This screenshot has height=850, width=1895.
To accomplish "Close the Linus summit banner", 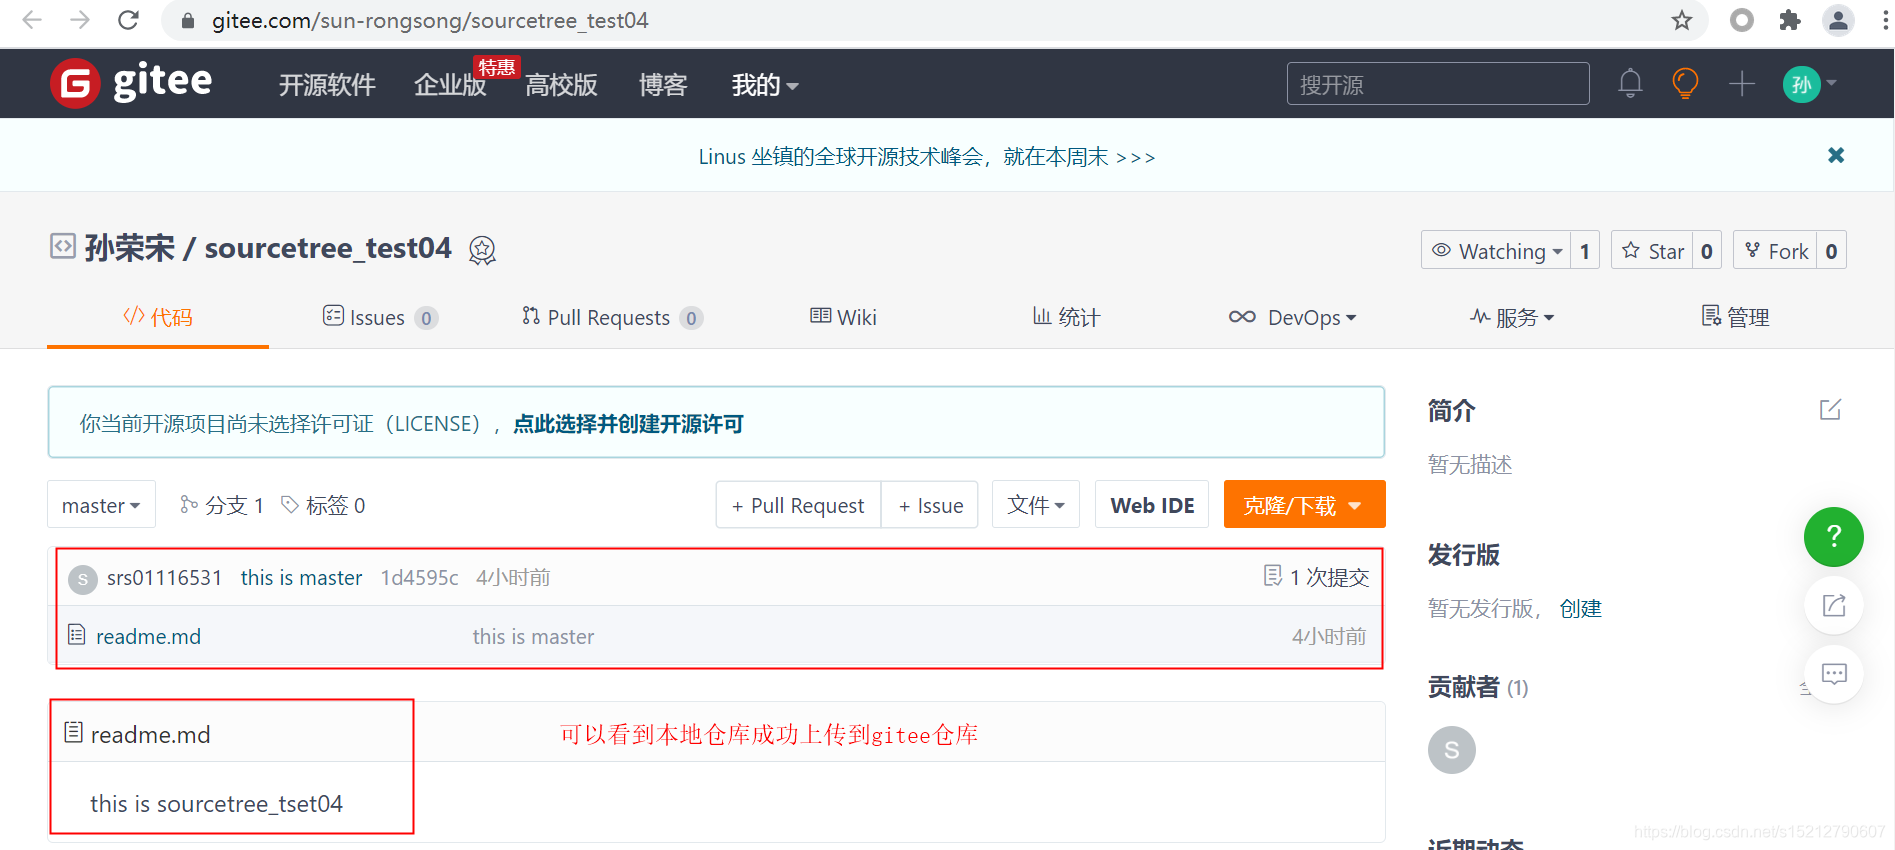I will [x=1836, y=155].
